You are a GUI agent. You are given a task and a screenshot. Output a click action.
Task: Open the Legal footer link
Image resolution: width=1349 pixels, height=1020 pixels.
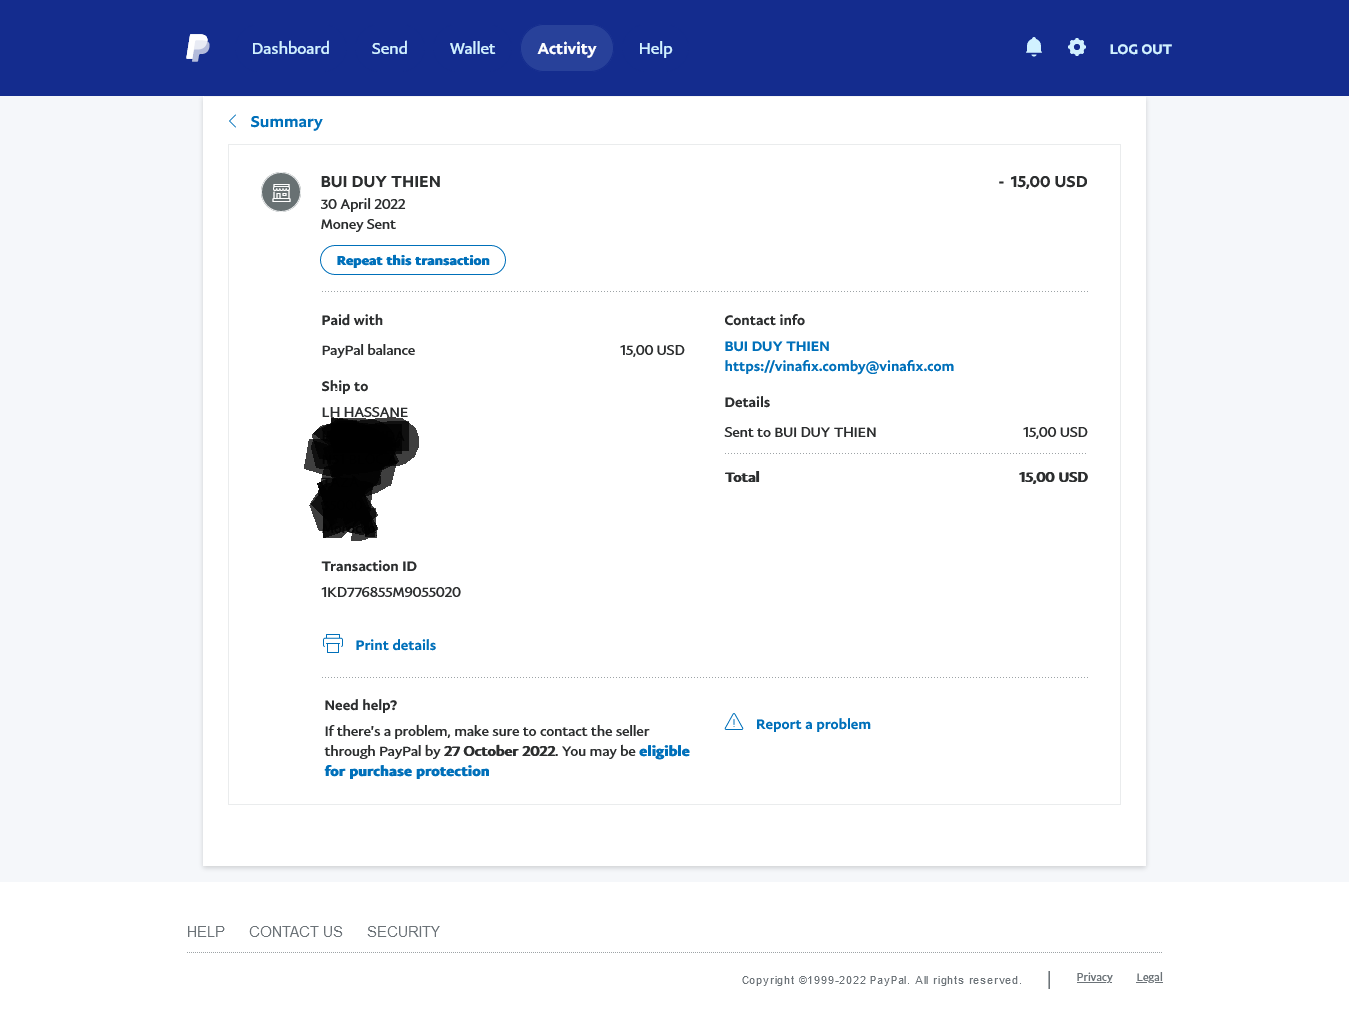coord(1149,977)
